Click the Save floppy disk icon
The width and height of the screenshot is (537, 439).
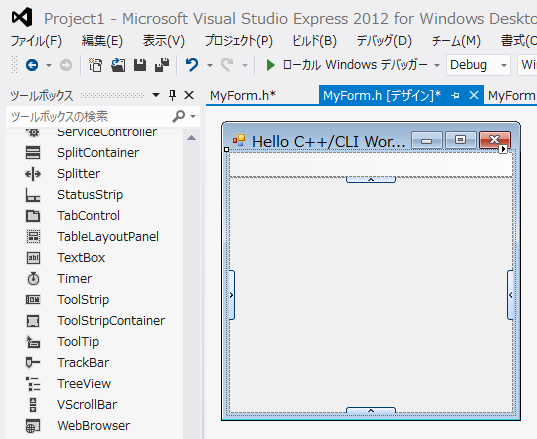(x=140, y=65)
